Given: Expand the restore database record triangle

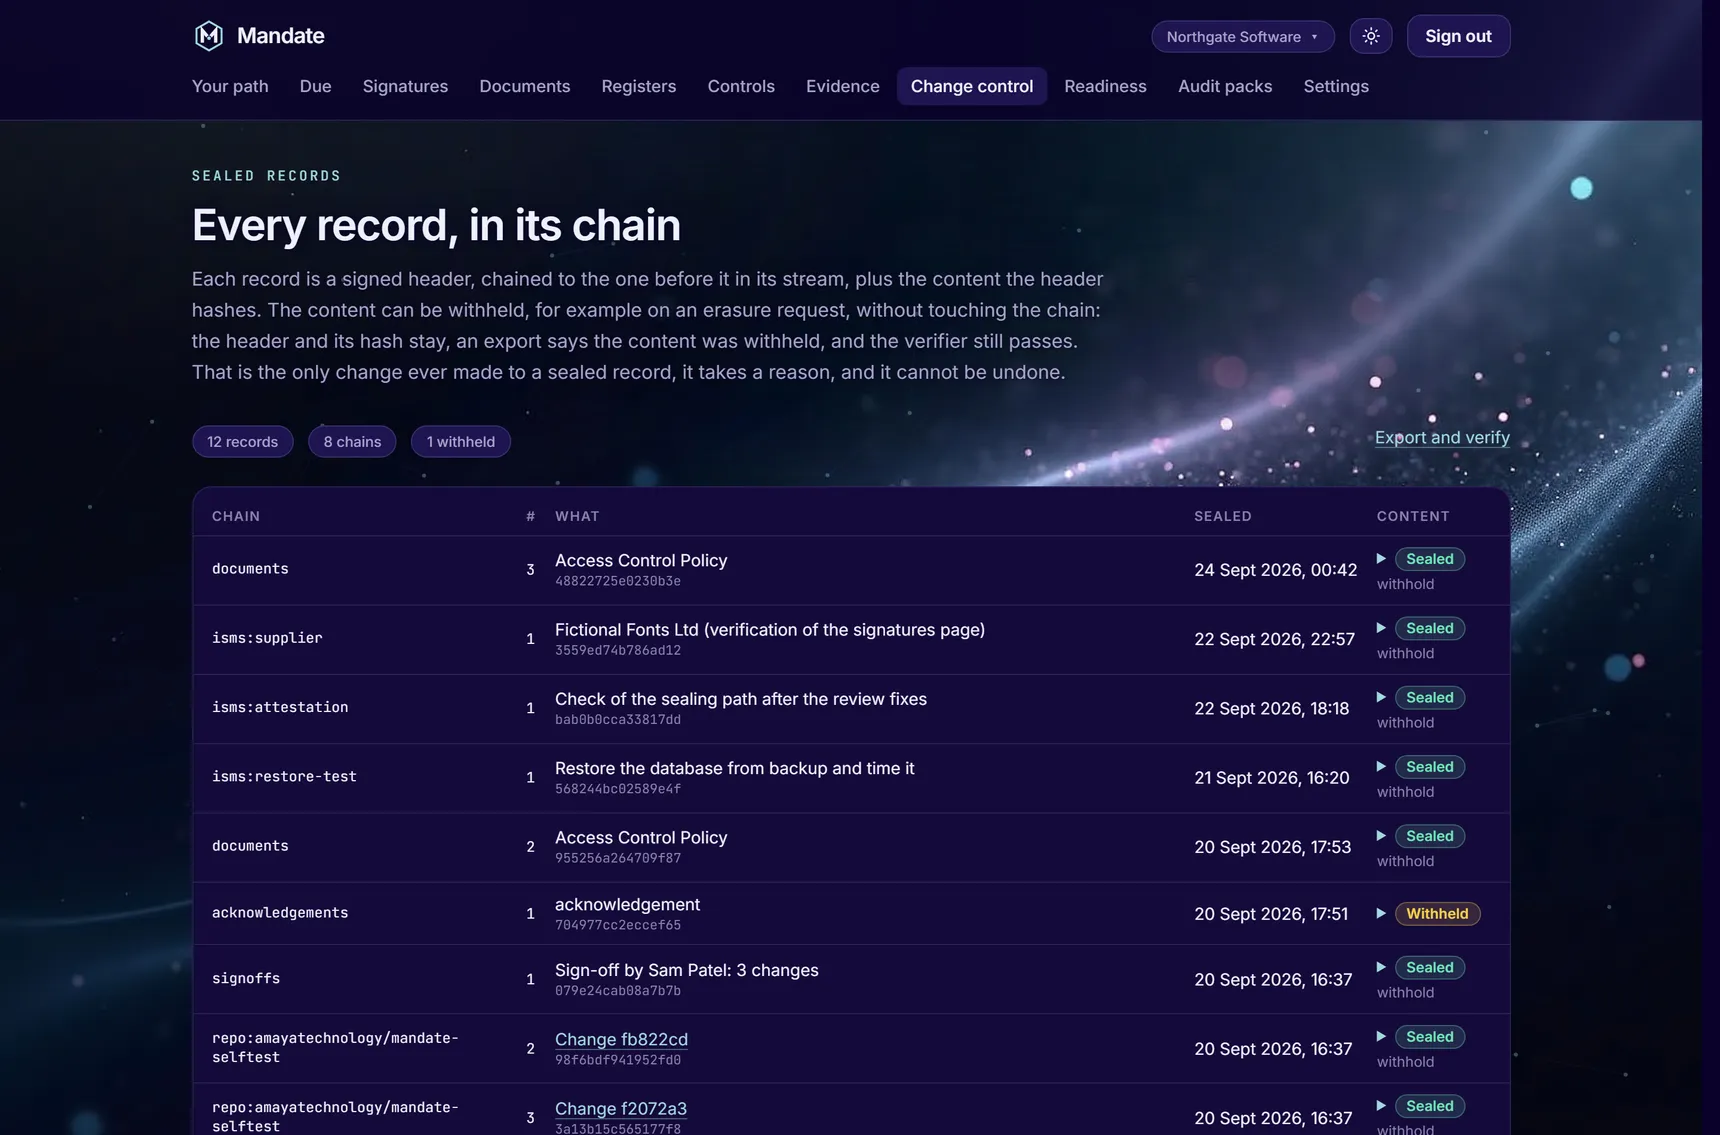Looking at the screenshot, I should (x=1381, y=767).
